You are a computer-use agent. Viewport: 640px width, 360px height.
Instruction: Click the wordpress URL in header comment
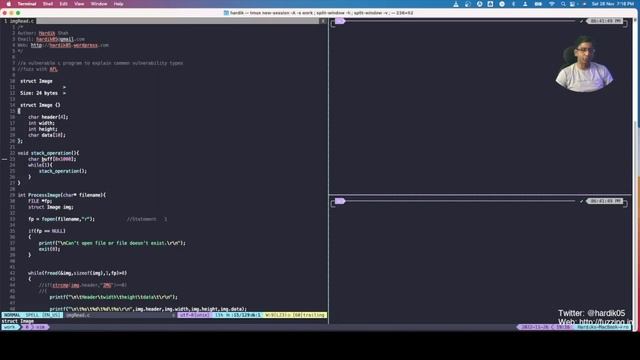point(70,45)
